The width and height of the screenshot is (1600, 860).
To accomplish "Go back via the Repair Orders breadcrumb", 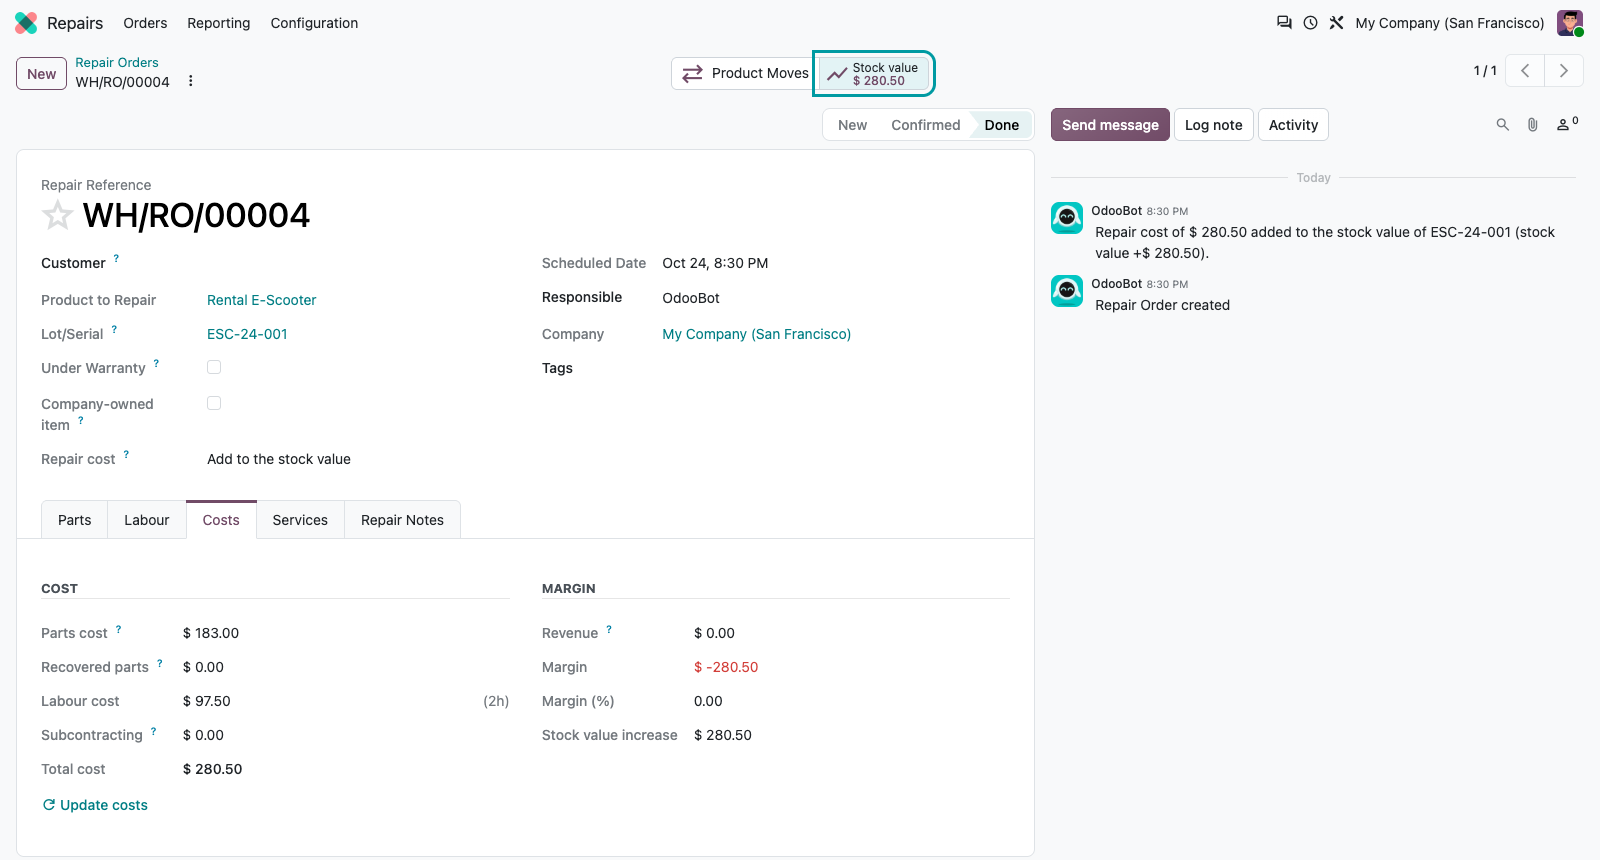I will pos(117,62).
